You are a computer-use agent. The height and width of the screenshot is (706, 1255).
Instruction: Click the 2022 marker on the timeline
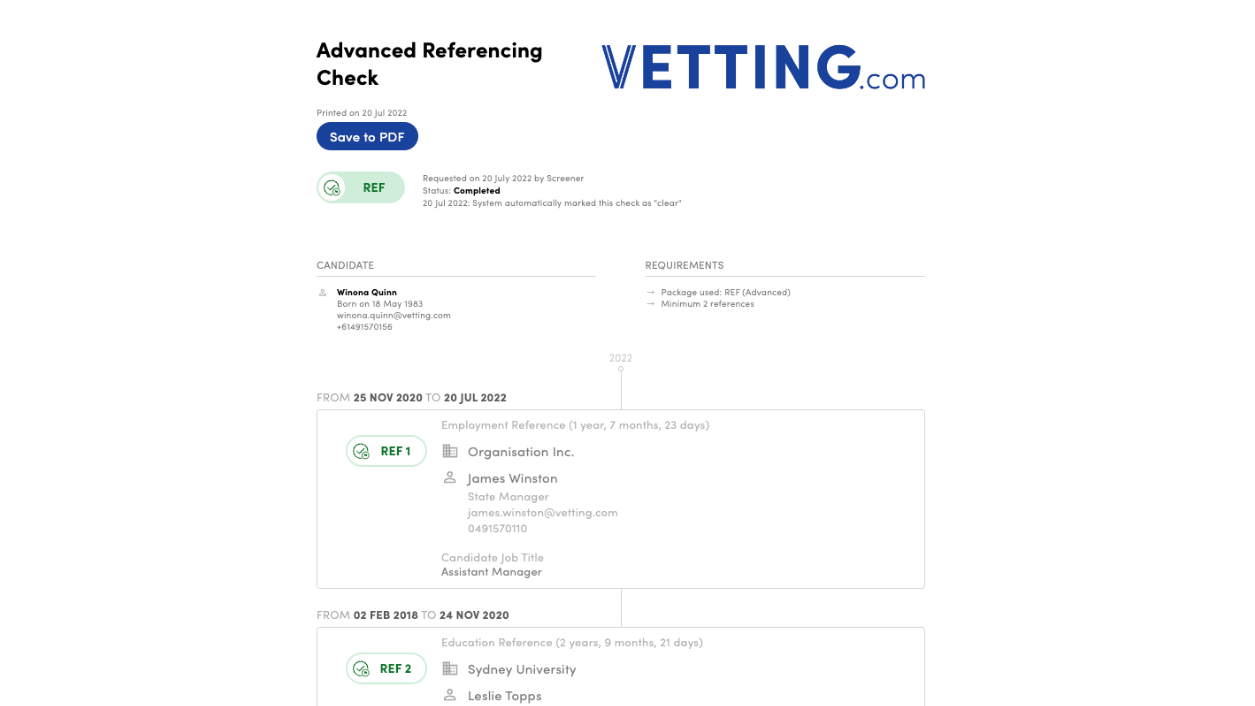coord(620,358)
